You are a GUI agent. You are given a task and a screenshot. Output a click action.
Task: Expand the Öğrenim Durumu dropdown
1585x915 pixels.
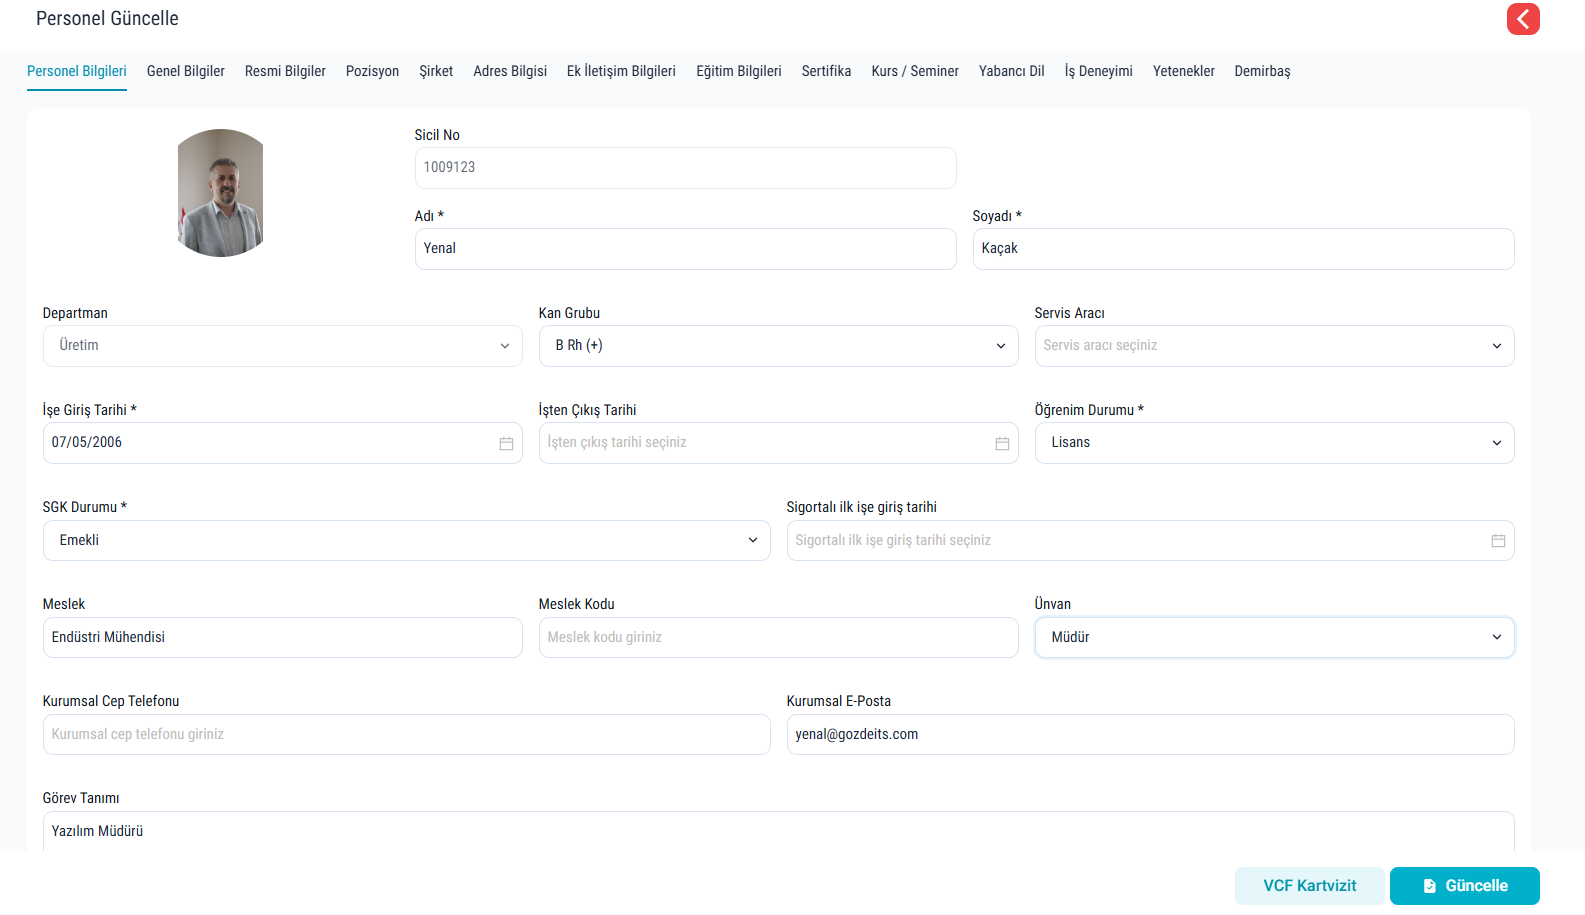point(1274,443)
